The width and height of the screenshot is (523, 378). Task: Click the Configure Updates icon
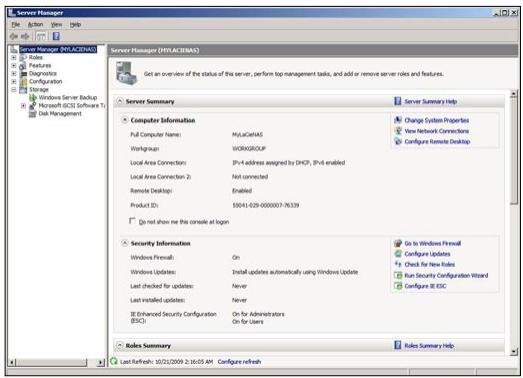pyautogui.click(x=398, y=254)
